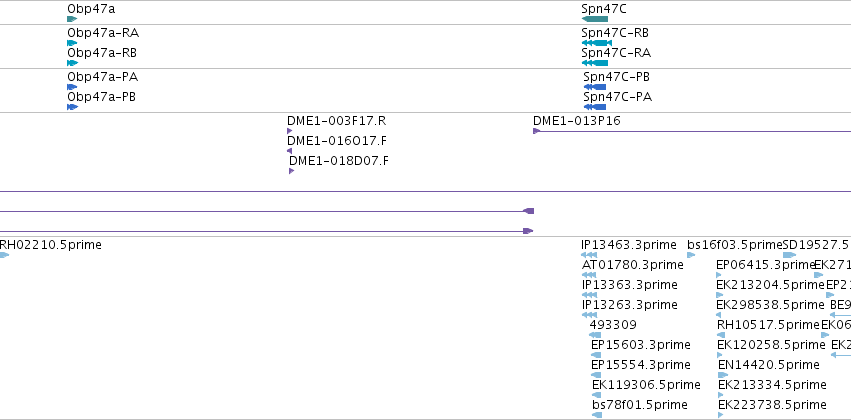
Task: Open the Spn47C gene label
Action: 604,9
